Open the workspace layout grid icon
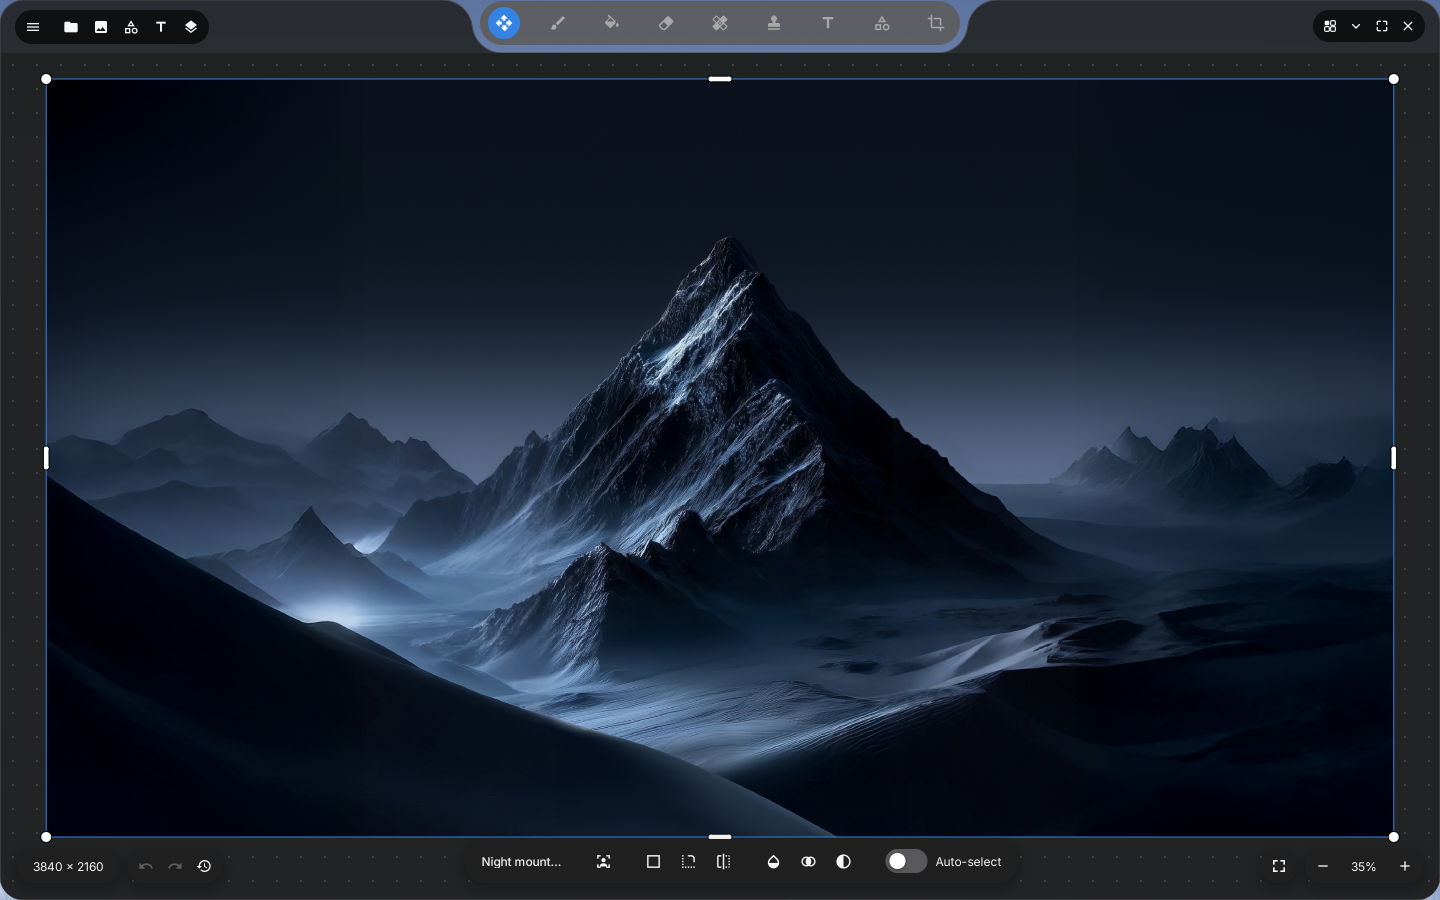 pyautogui.click(x=1330, y=26)
